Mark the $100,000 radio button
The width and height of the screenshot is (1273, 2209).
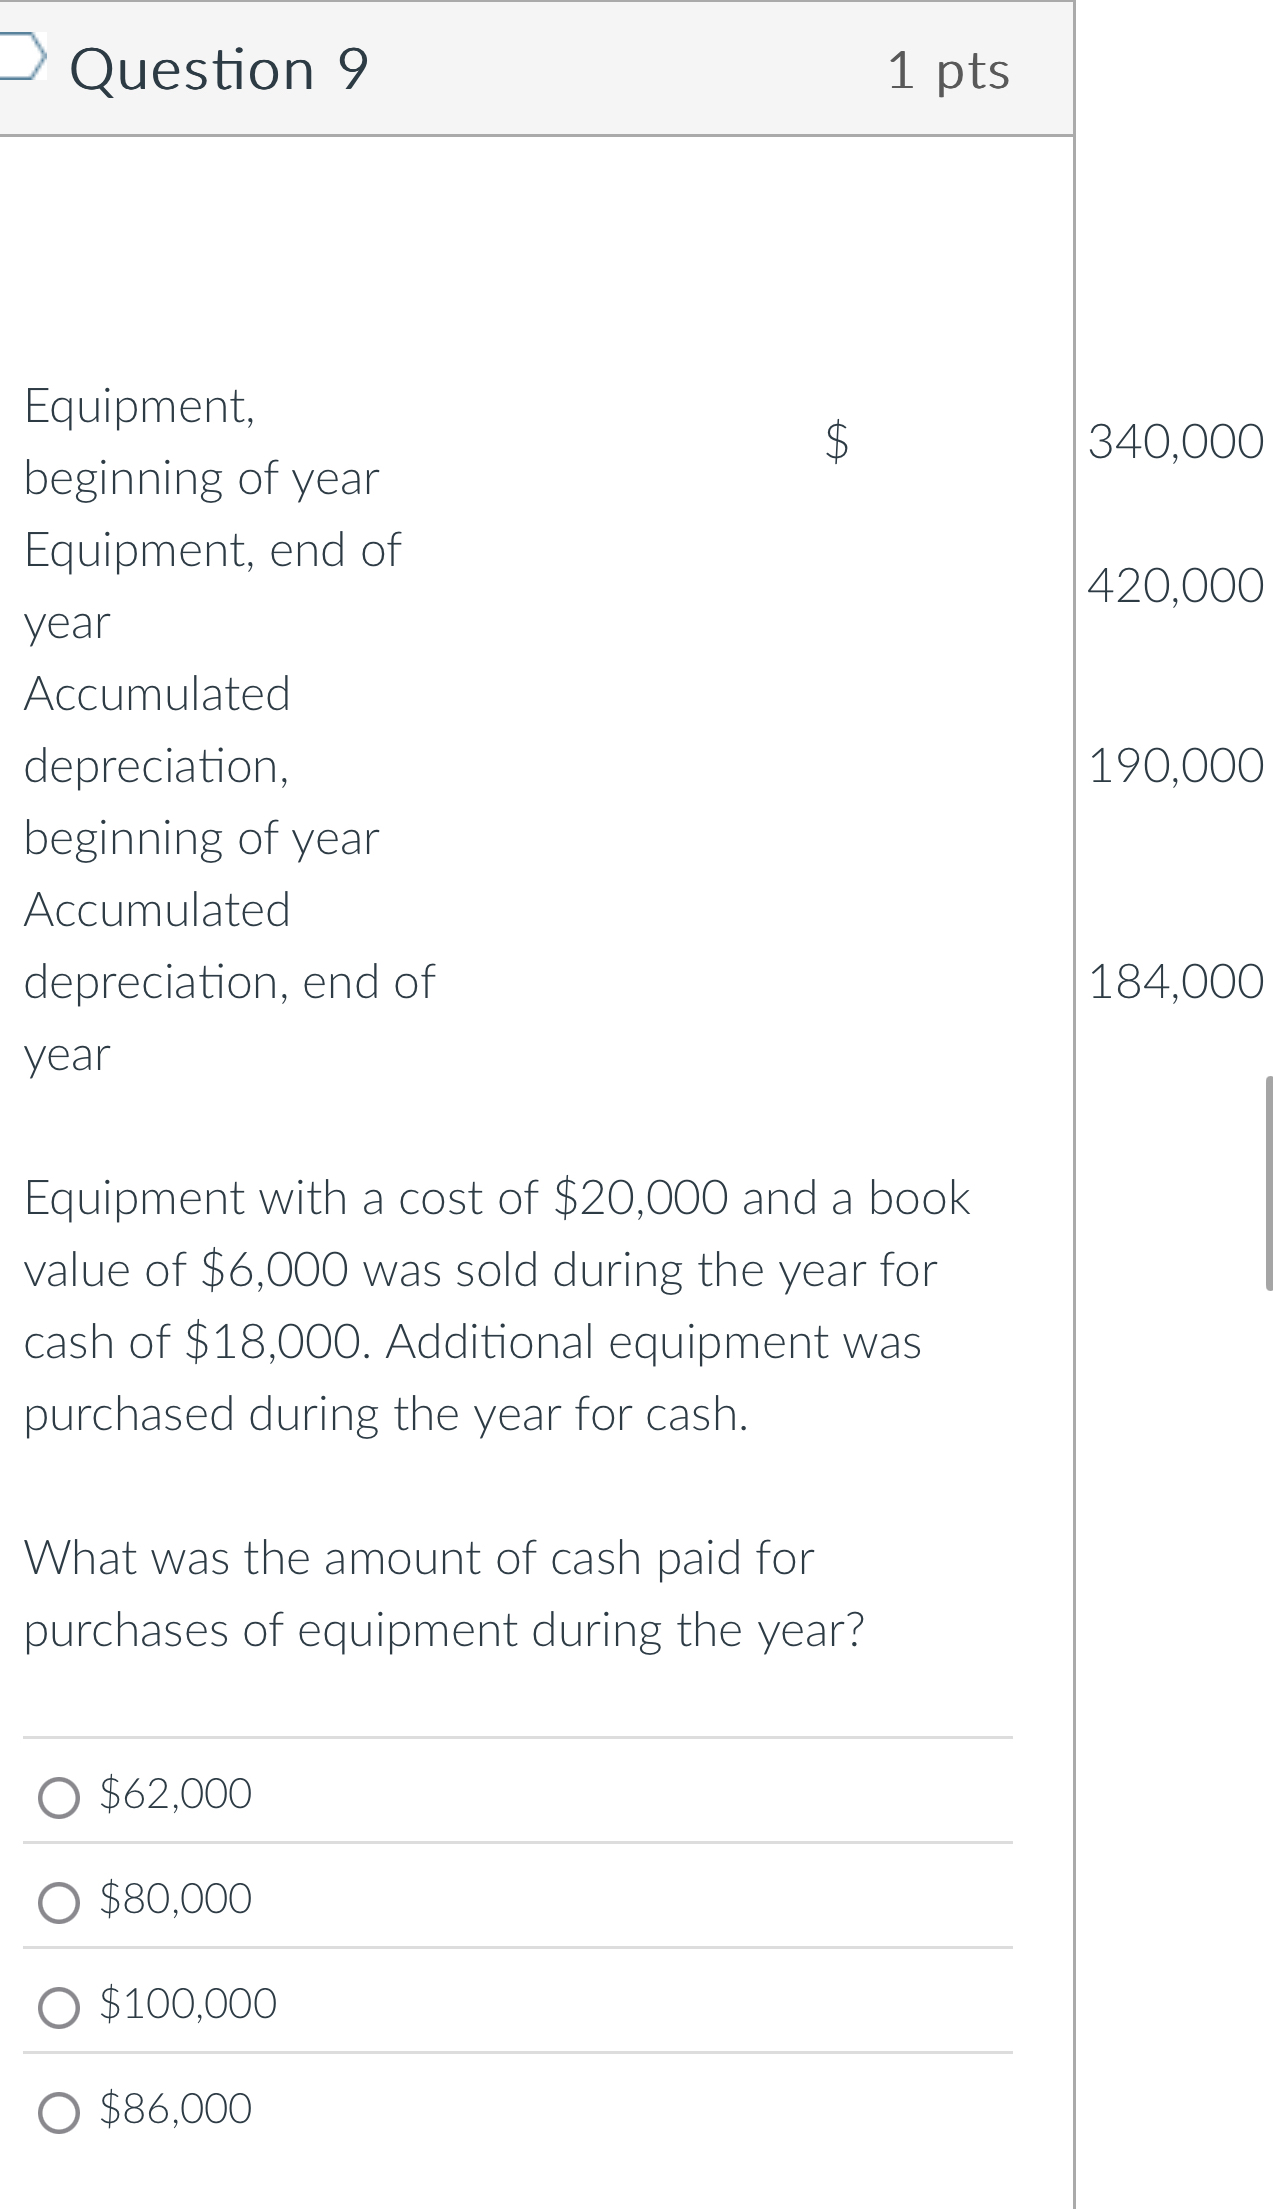59,2006
